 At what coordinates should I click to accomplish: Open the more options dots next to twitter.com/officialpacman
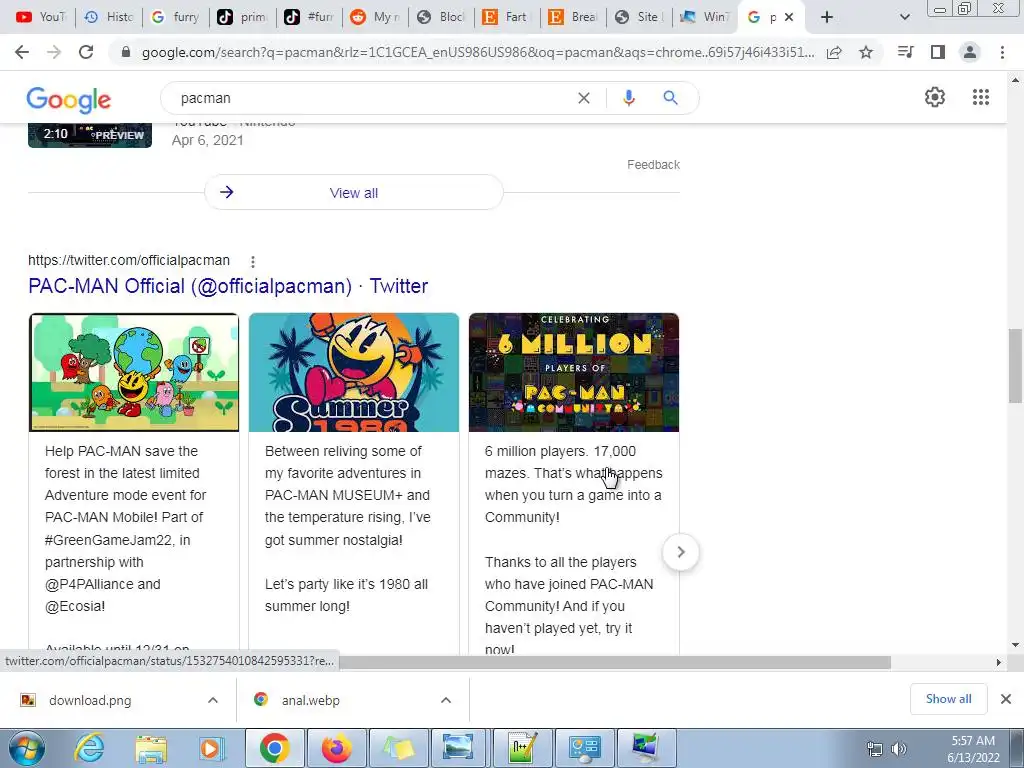pos(253,262)
